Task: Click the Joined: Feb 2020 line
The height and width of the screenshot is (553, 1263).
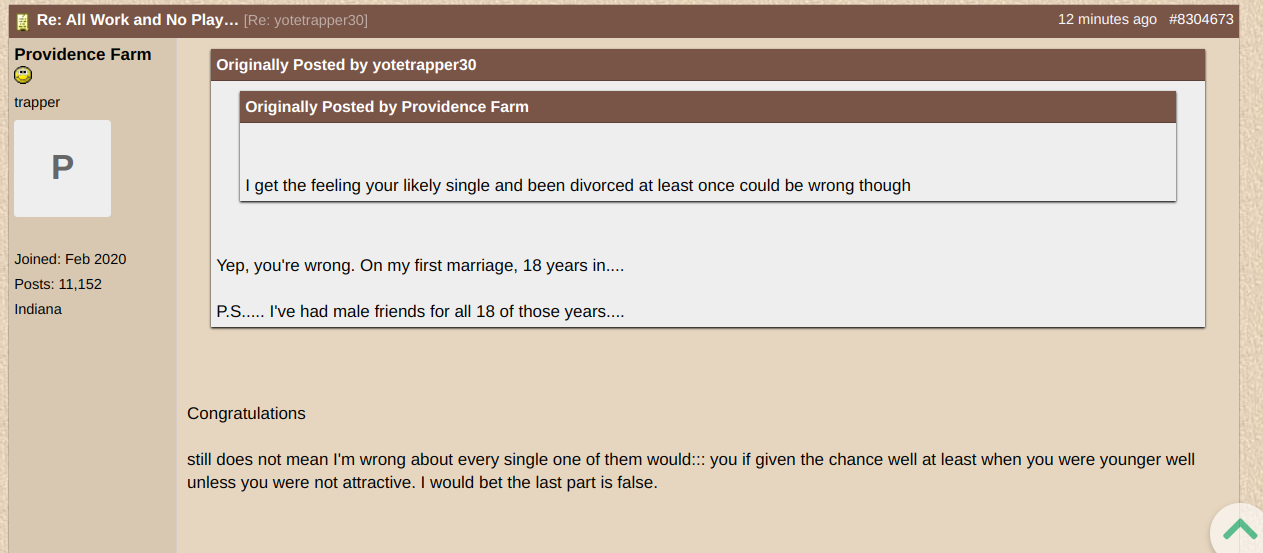Action: (x=70, y=259)
